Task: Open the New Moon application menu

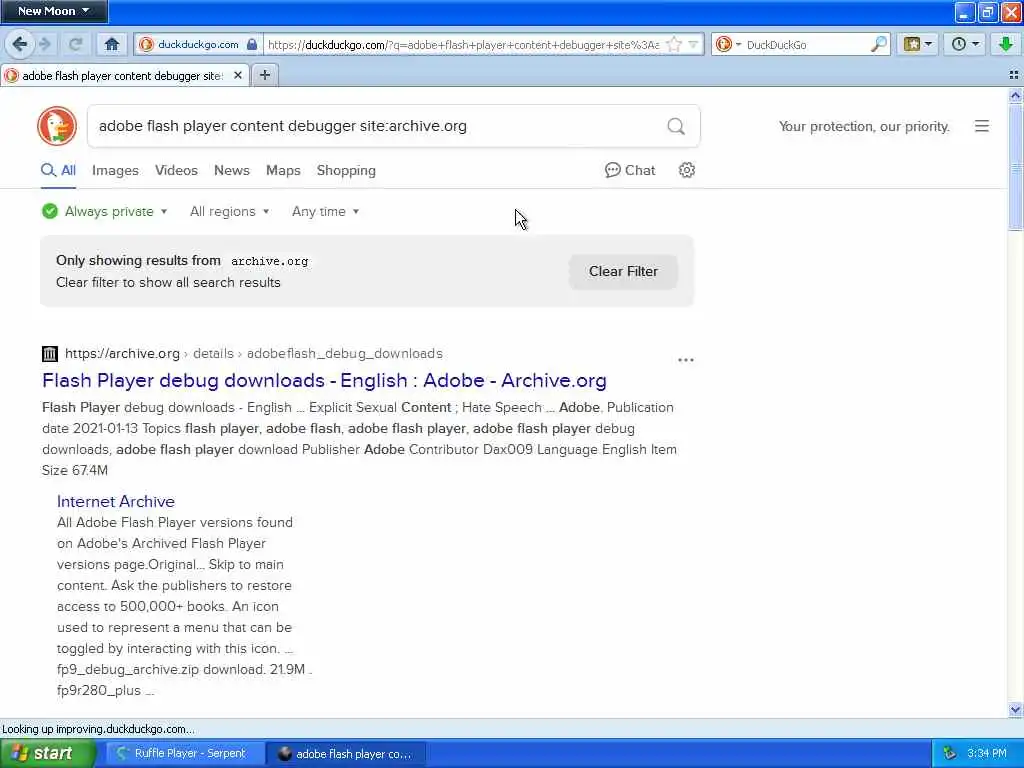Action: (x=54, y=11)
